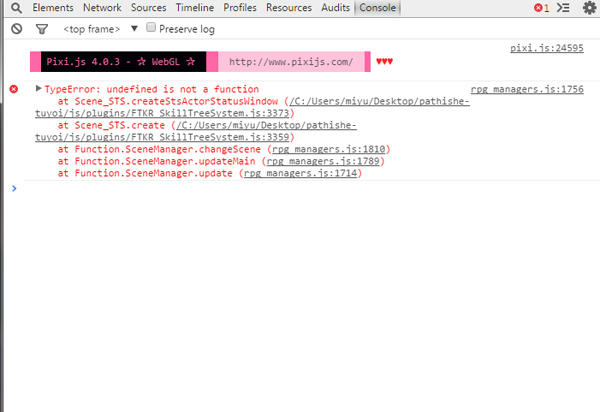Click 'Scene_STS.create' stack line text
The width and height of the screenshot is (600, 412).
pos(120,125)
